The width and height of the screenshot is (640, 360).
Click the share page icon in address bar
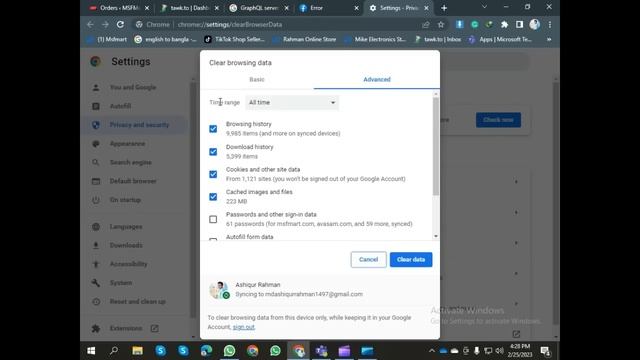pyautogui.click(x=426, y=24)
